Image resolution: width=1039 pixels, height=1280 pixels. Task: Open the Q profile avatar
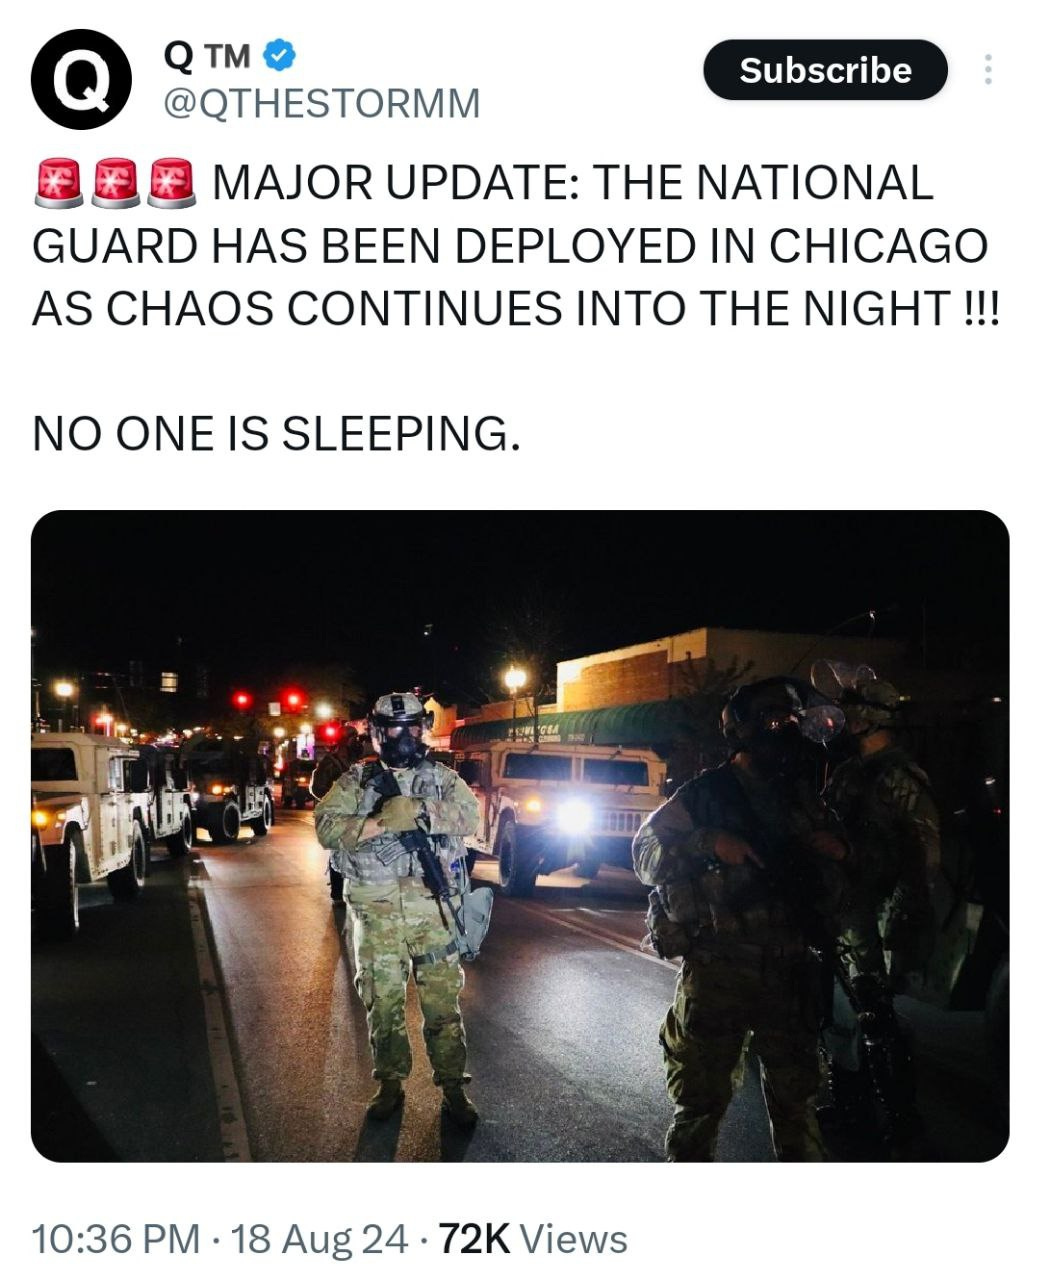tap(81, 79)
